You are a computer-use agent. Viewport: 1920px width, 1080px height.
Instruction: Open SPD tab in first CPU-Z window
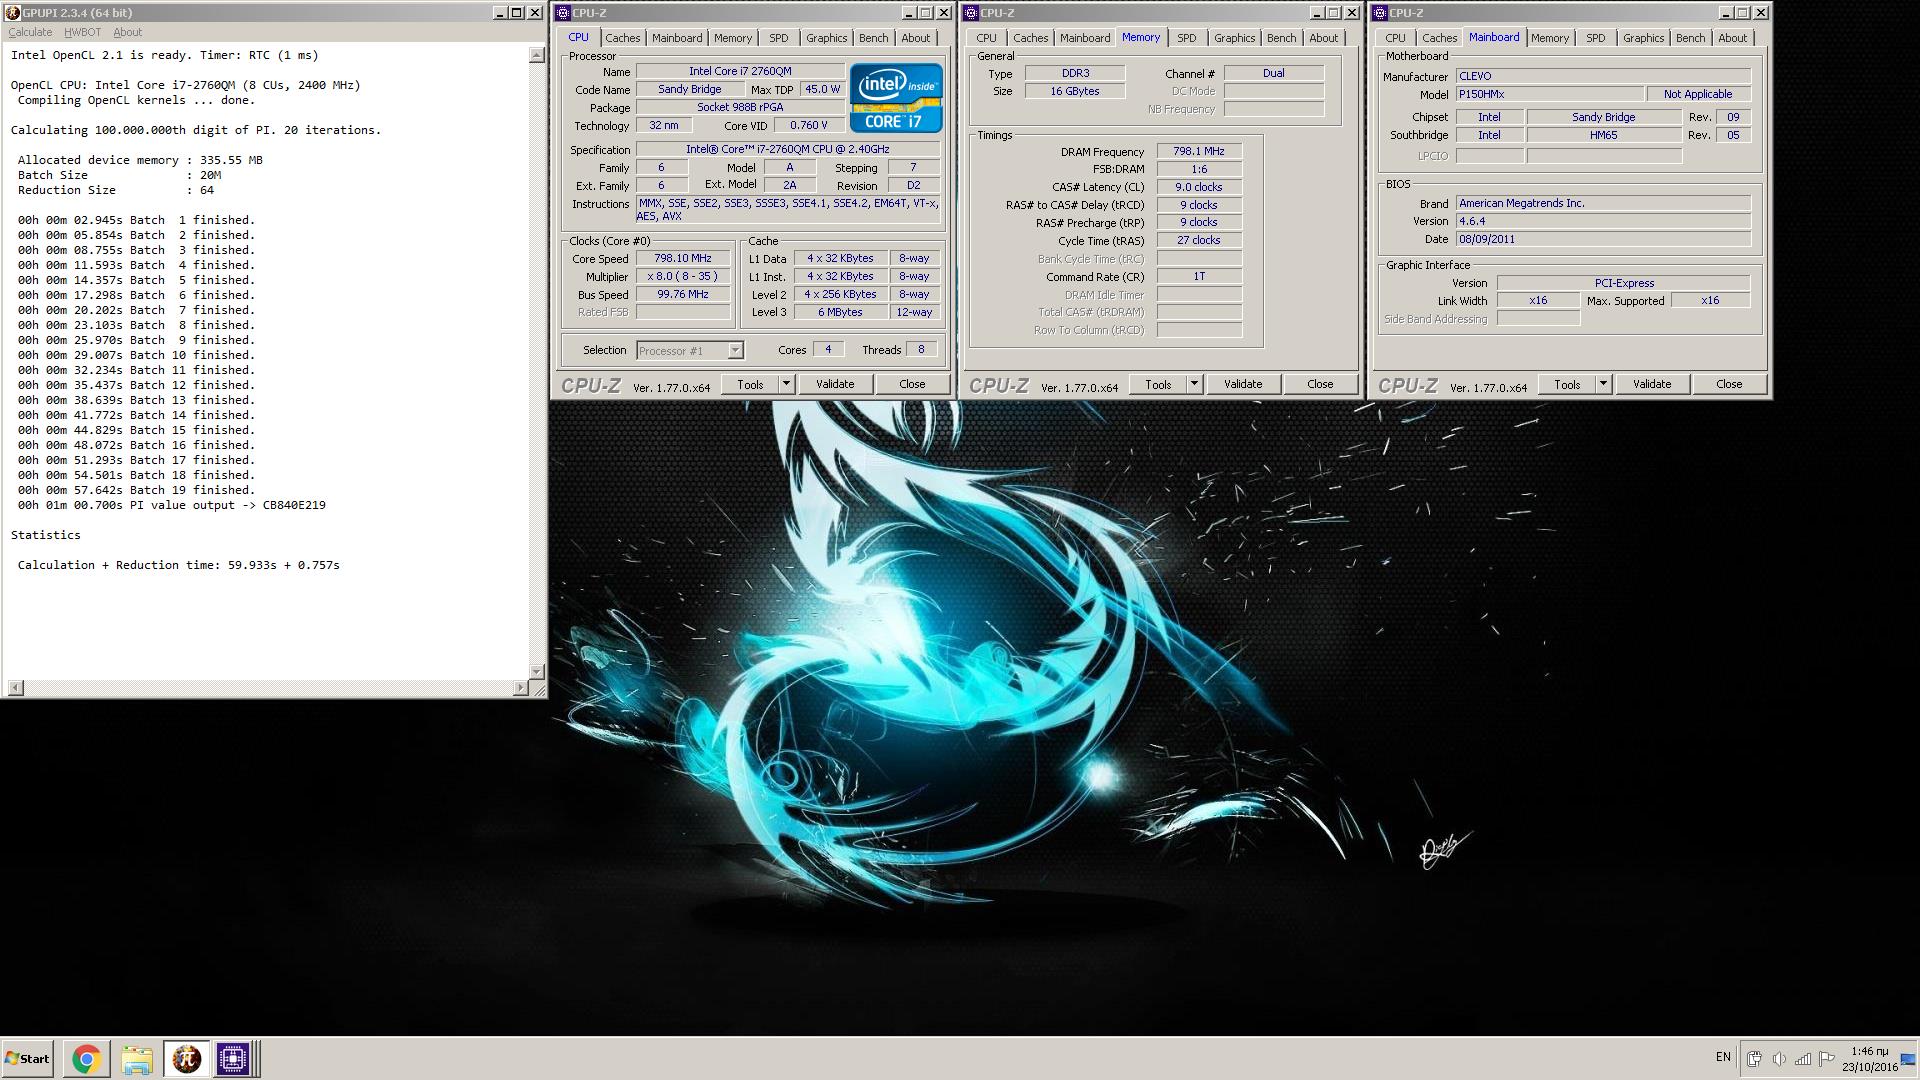click(x=779, y=38)
